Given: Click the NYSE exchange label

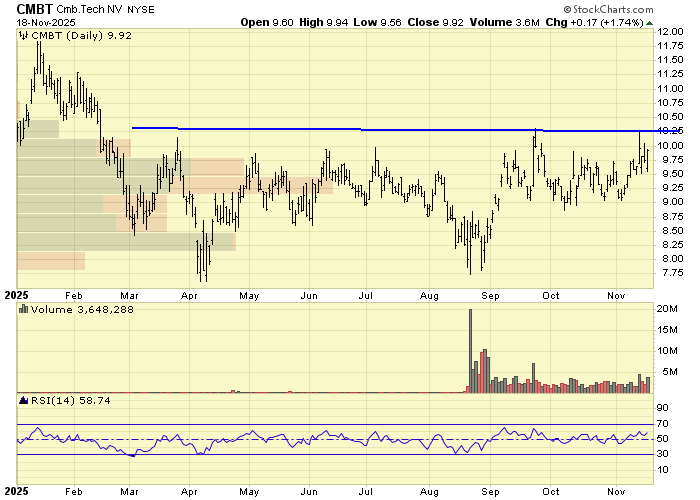Looking at the screenshot, I should coord(141,10).
